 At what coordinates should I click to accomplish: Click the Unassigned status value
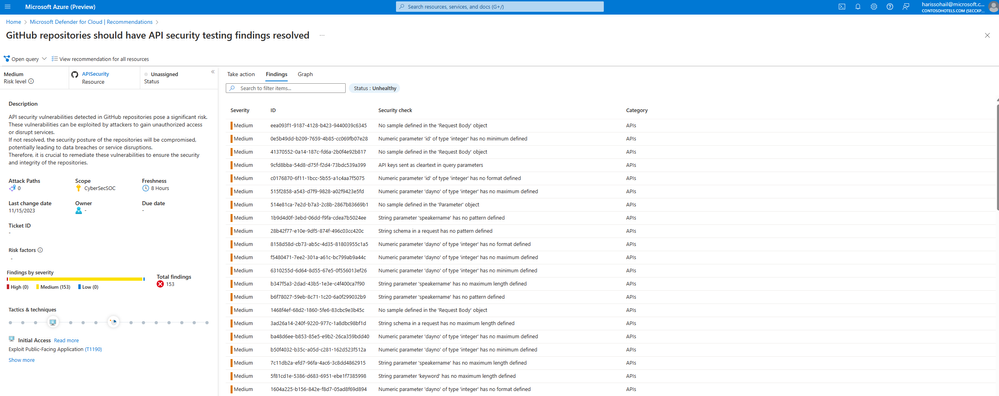pyautogui.click(x=164, y=74)
